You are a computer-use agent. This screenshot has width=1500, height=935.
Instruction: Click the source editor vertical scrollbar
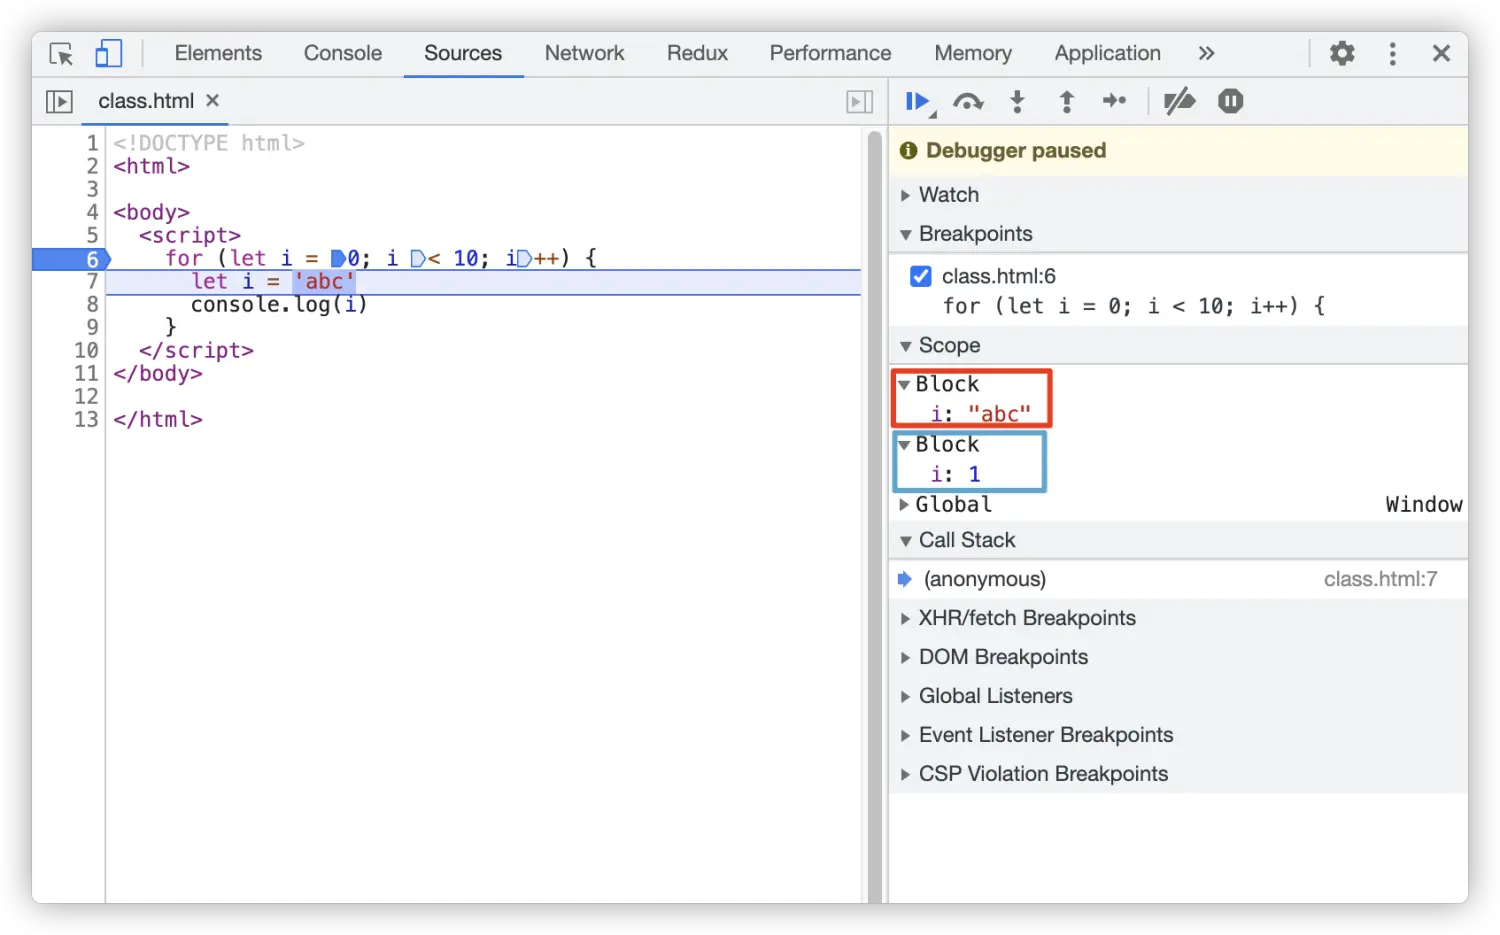(x=875, y=515)
